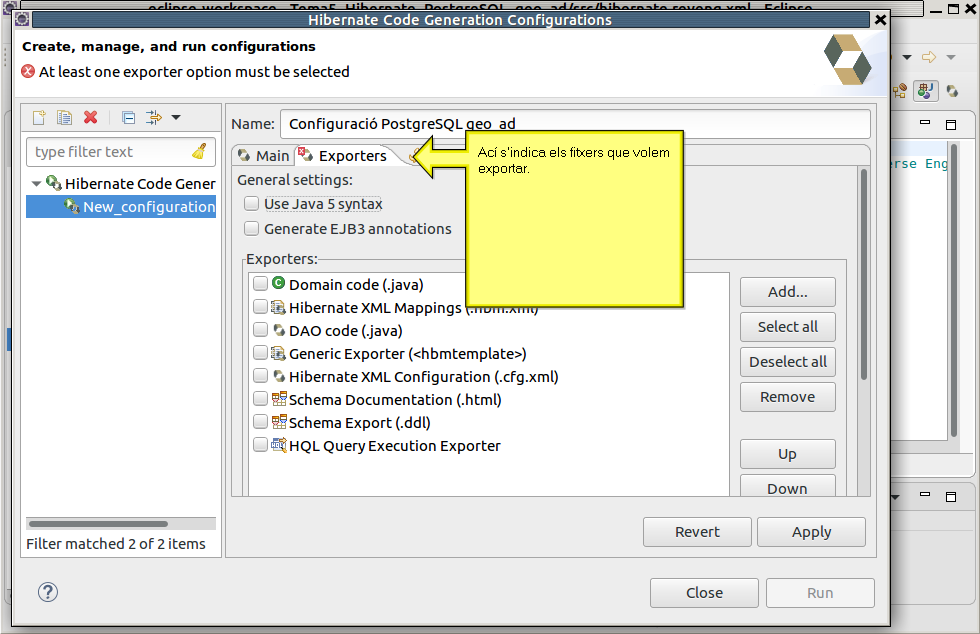This screenshot has height=634, width=980.
Task: Click the Hibernate XML Mappings row icon
Action: click(x=279, y=307)
